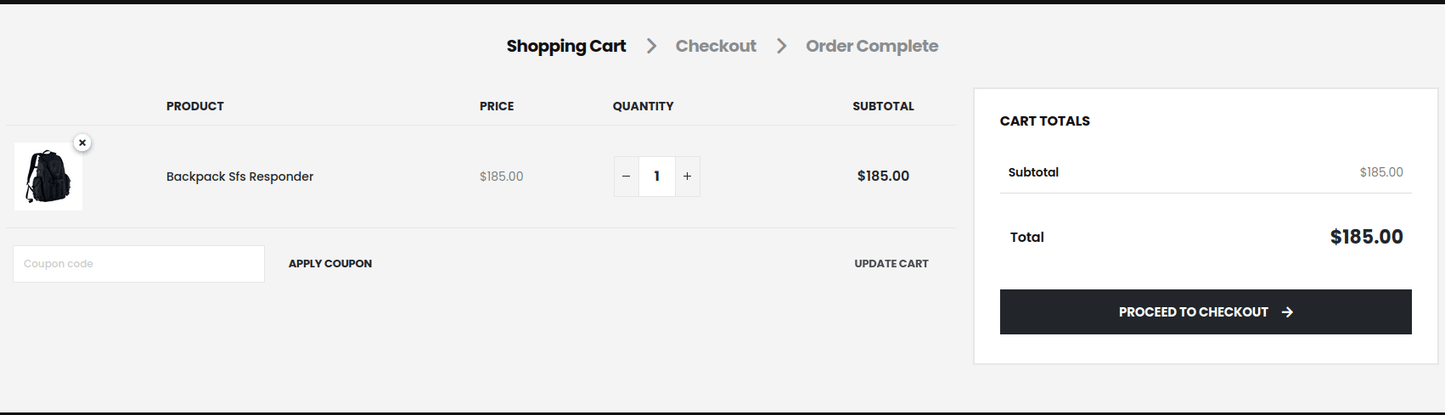Select the Shopping Cart step
1445x415 pixels.
566,46
